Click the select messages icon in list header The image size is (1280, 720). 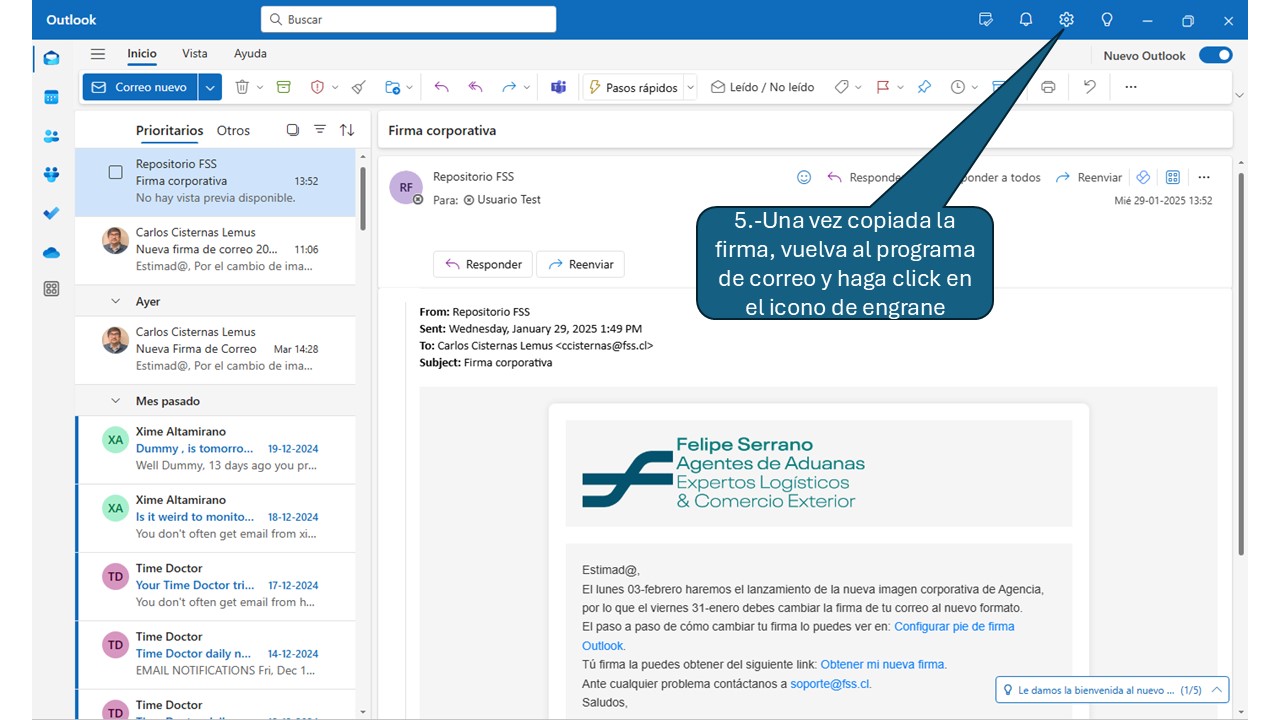293,130
